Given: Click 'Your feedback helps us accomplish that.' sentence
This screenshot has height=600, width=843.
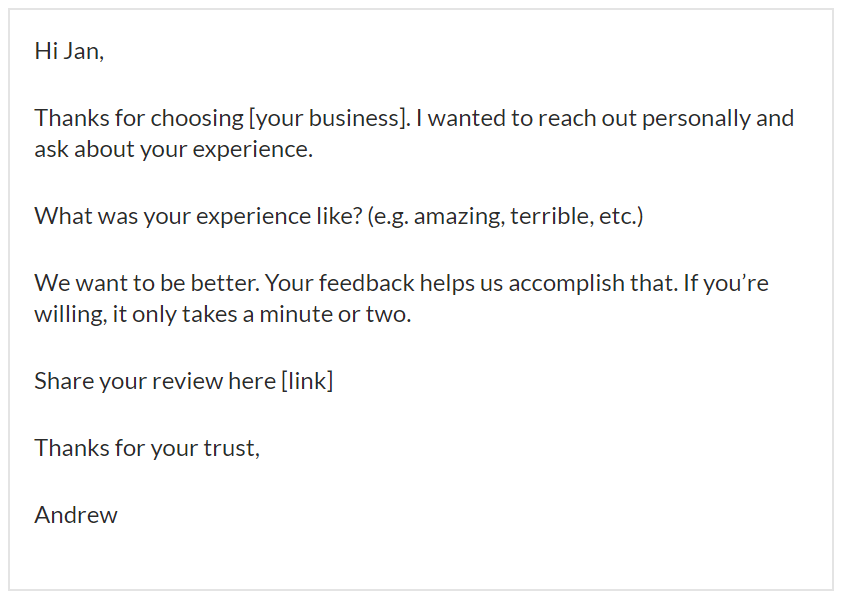Looking at the screenshot, I should (x=471, y=283).
